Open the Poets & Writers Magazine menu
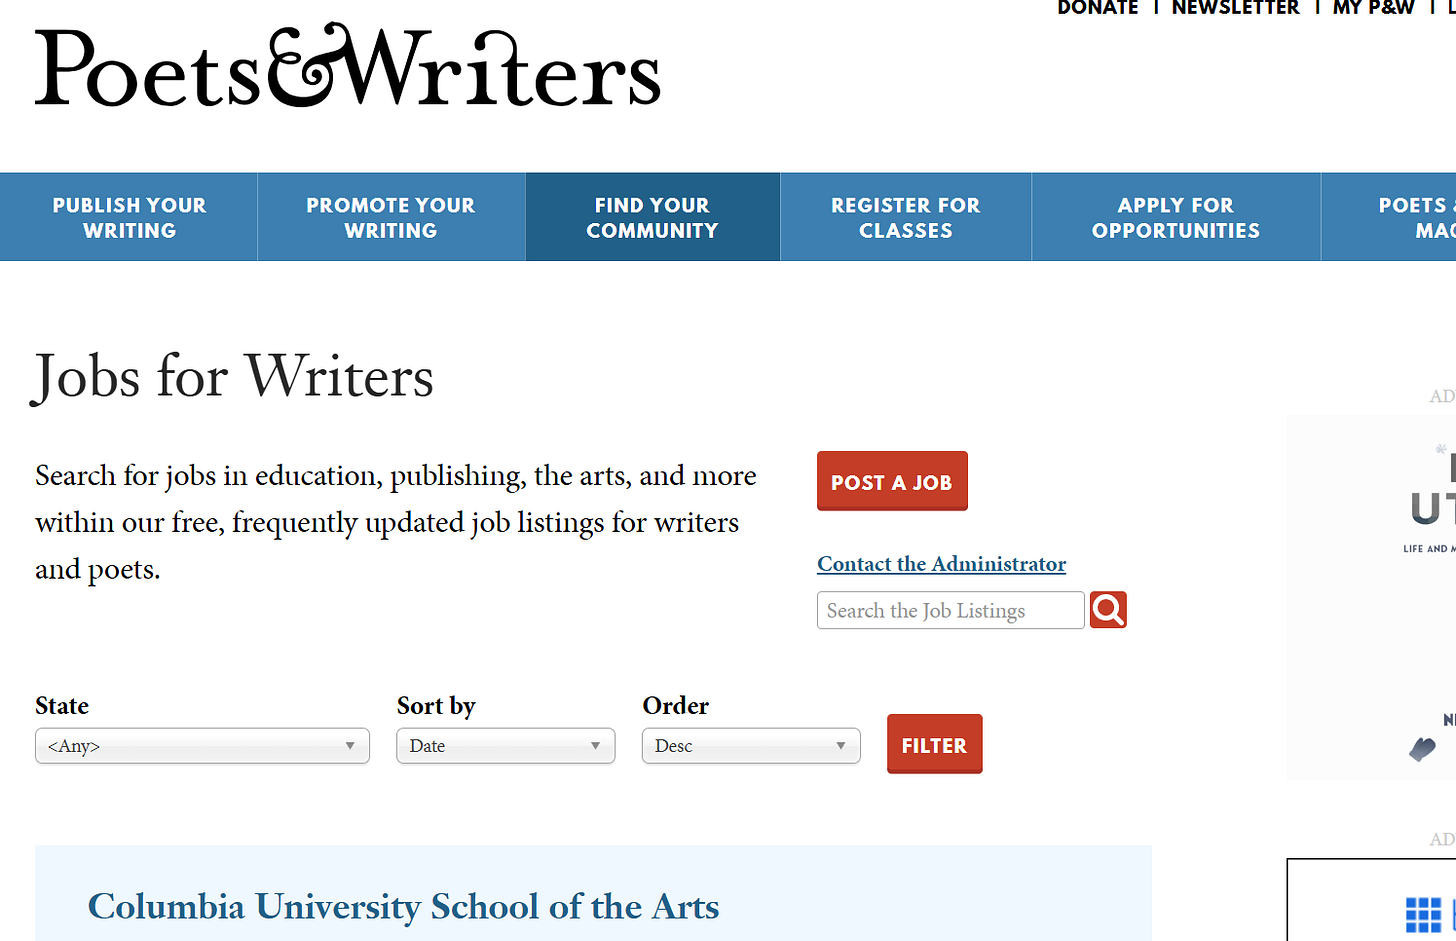Screen dimensions: 1456x941 point(1389,217)
